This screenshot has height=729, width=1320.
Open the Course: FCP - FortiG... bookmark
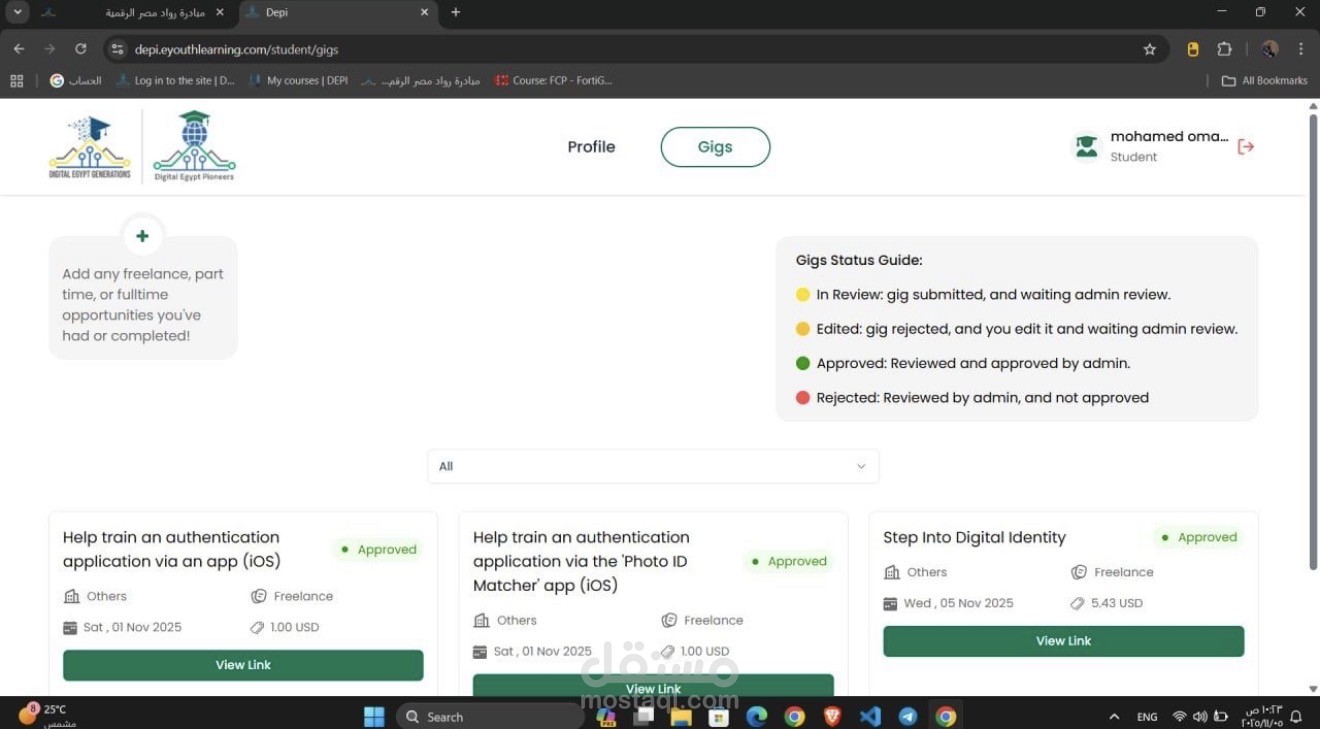553,81
